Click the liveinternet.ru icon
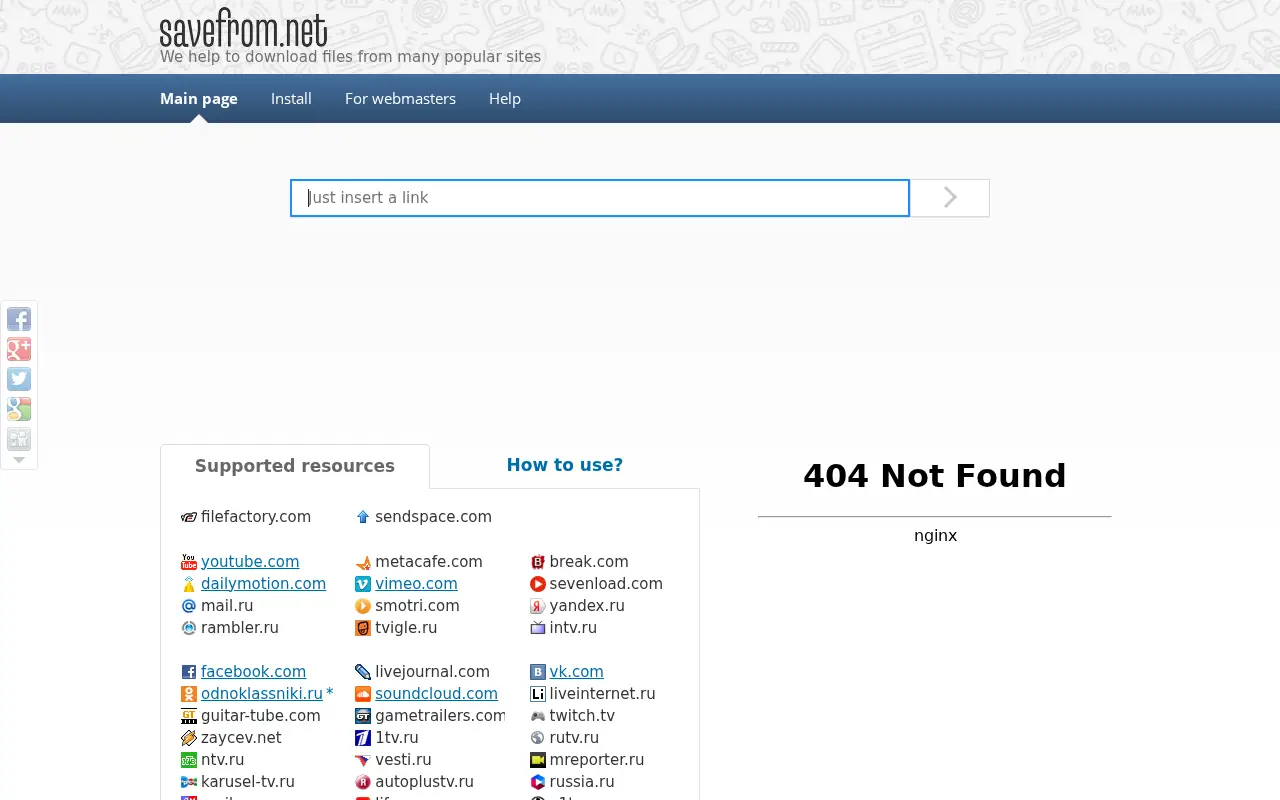The width and height of the screenshot is (1280, 800). point(538,694)
